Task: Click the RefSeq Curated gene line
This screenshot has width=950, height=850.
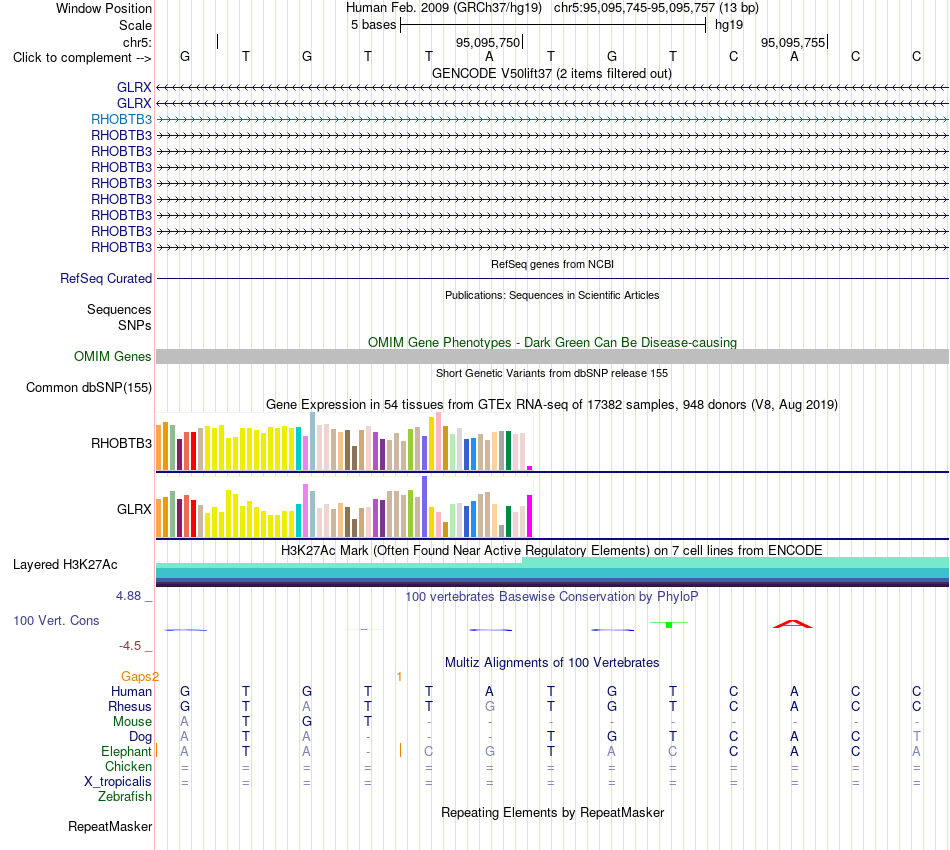Action: [552, 279]
